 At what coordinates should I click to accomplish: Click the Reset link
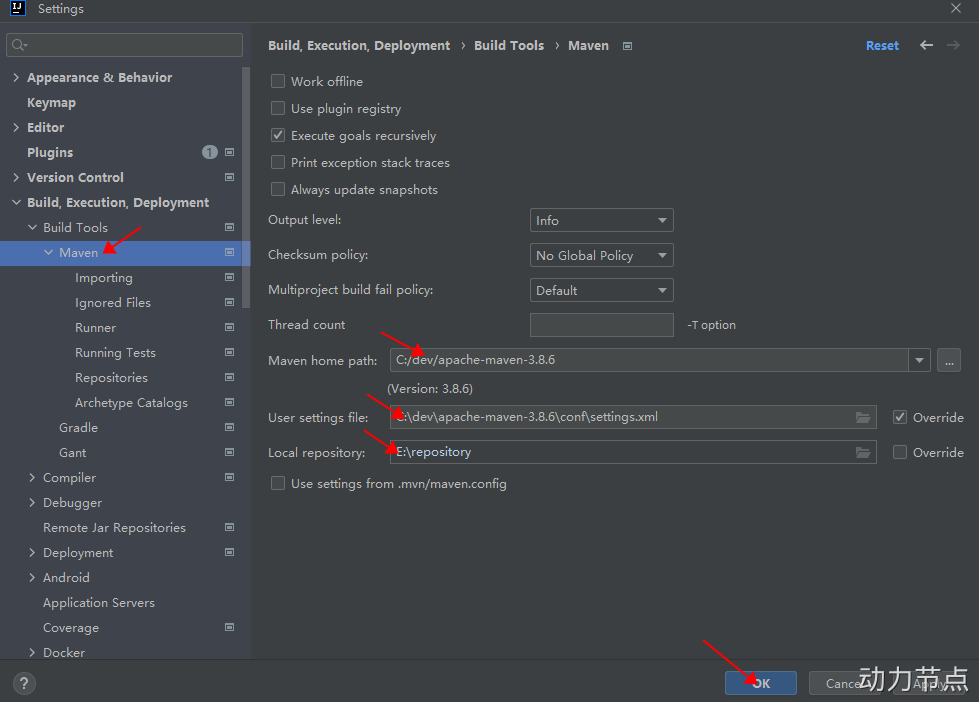pyautogui.click(x=882, y=46)
